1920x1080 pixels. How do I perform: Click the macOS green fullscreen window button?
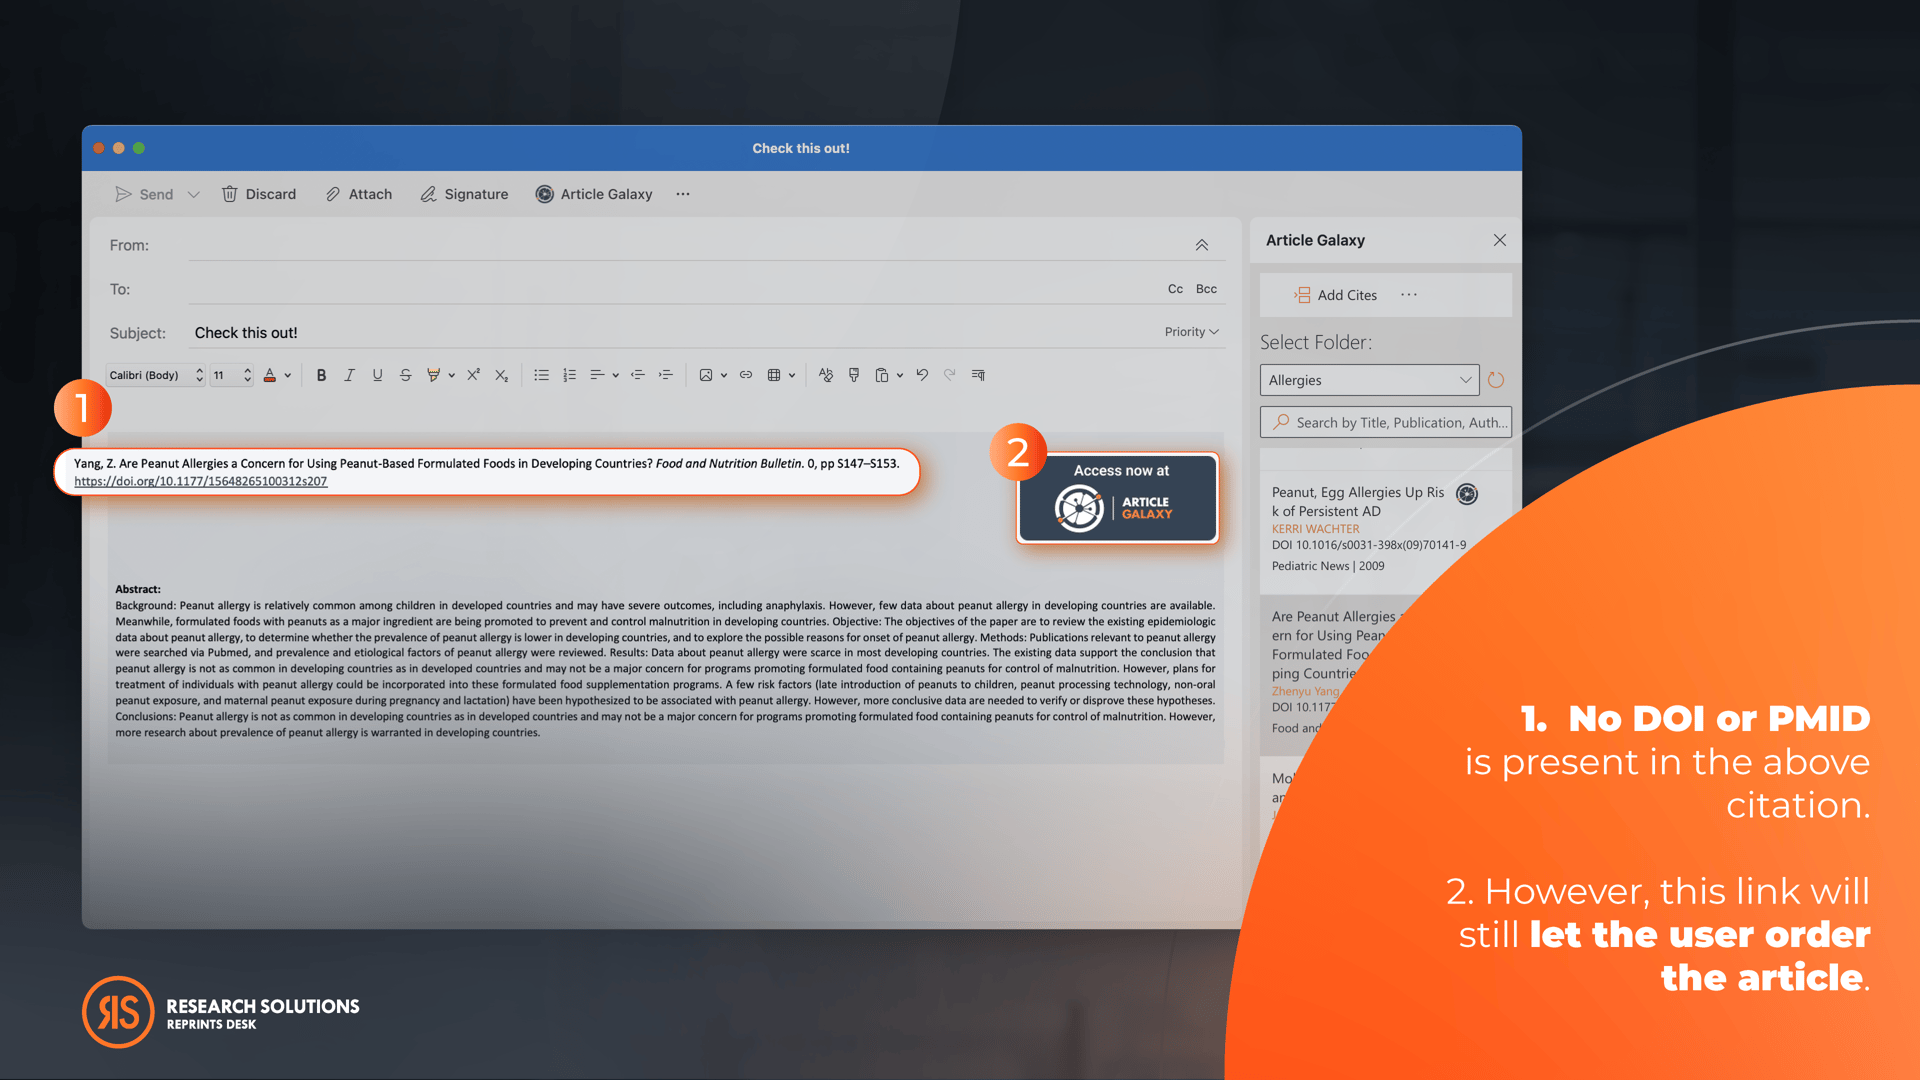coord(139,148)
